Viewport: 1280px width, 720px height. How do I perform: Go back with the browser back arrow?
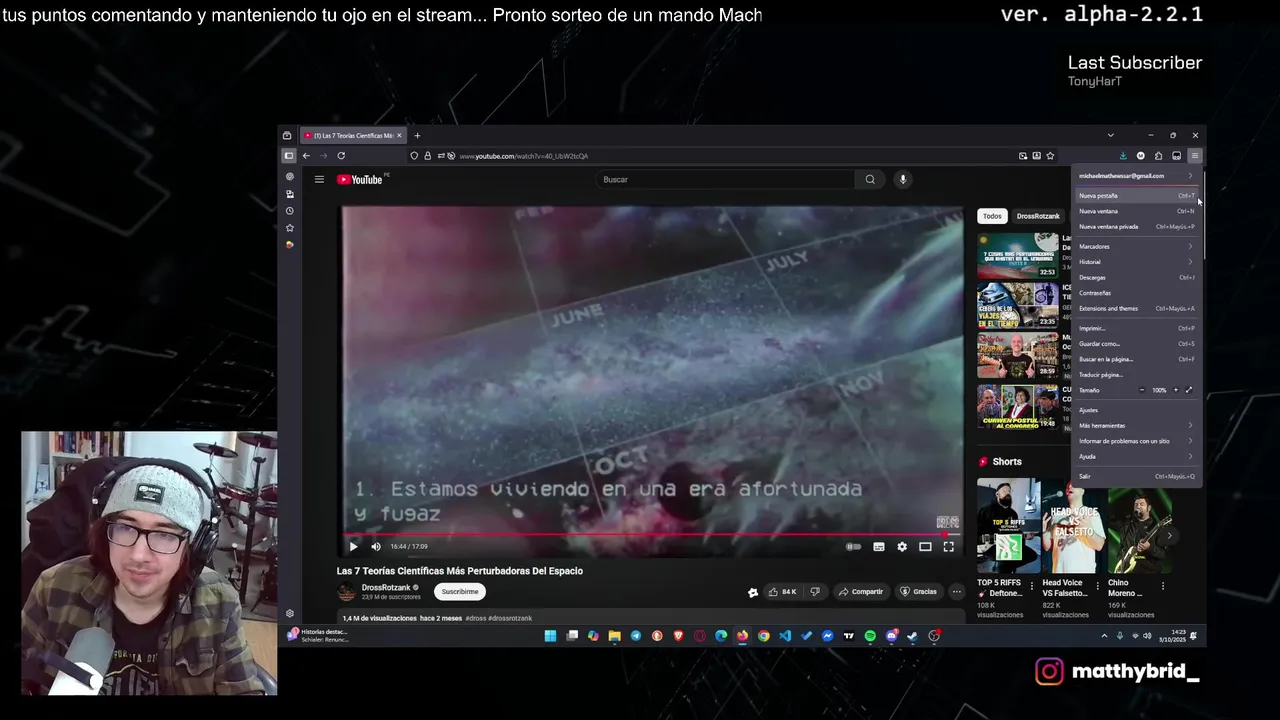click(x=306, y=156)
